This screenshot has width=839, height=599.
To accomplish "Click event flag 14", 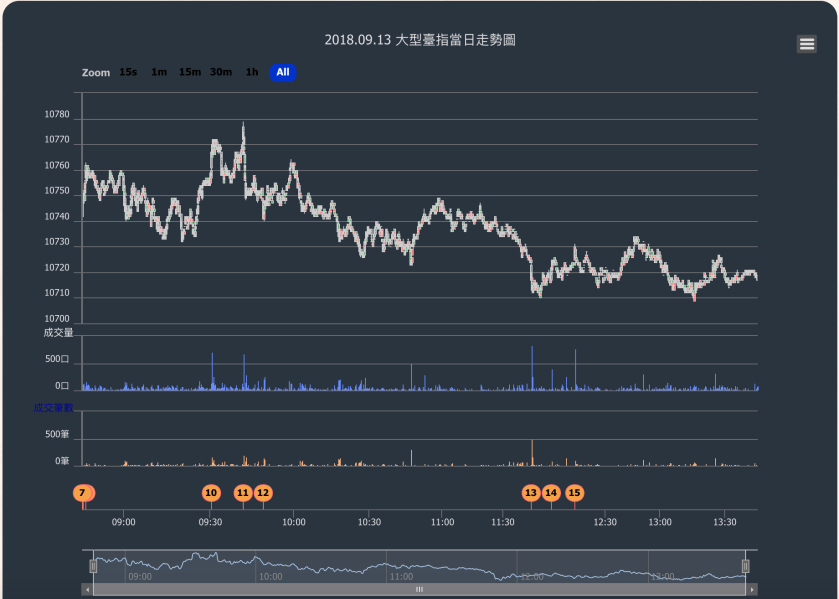I will 552,492.
